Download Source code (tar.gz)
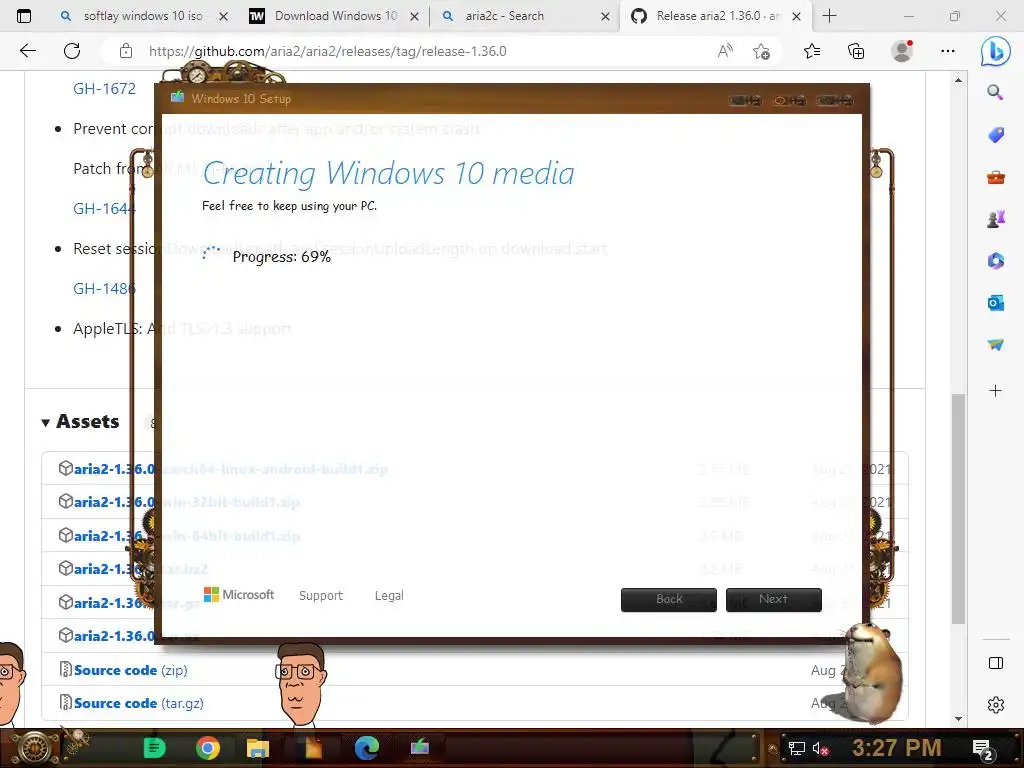This screenshot has height=768, width=1024. pos(138,703)
